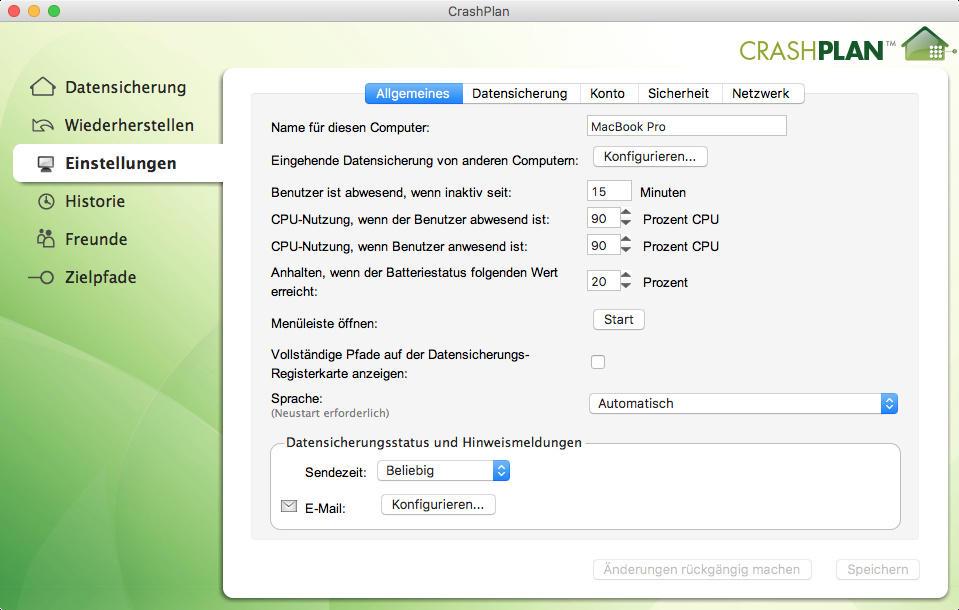Click the 'Minuten' unit label
The image size is (959, 610).
click(x=663, y=193)
